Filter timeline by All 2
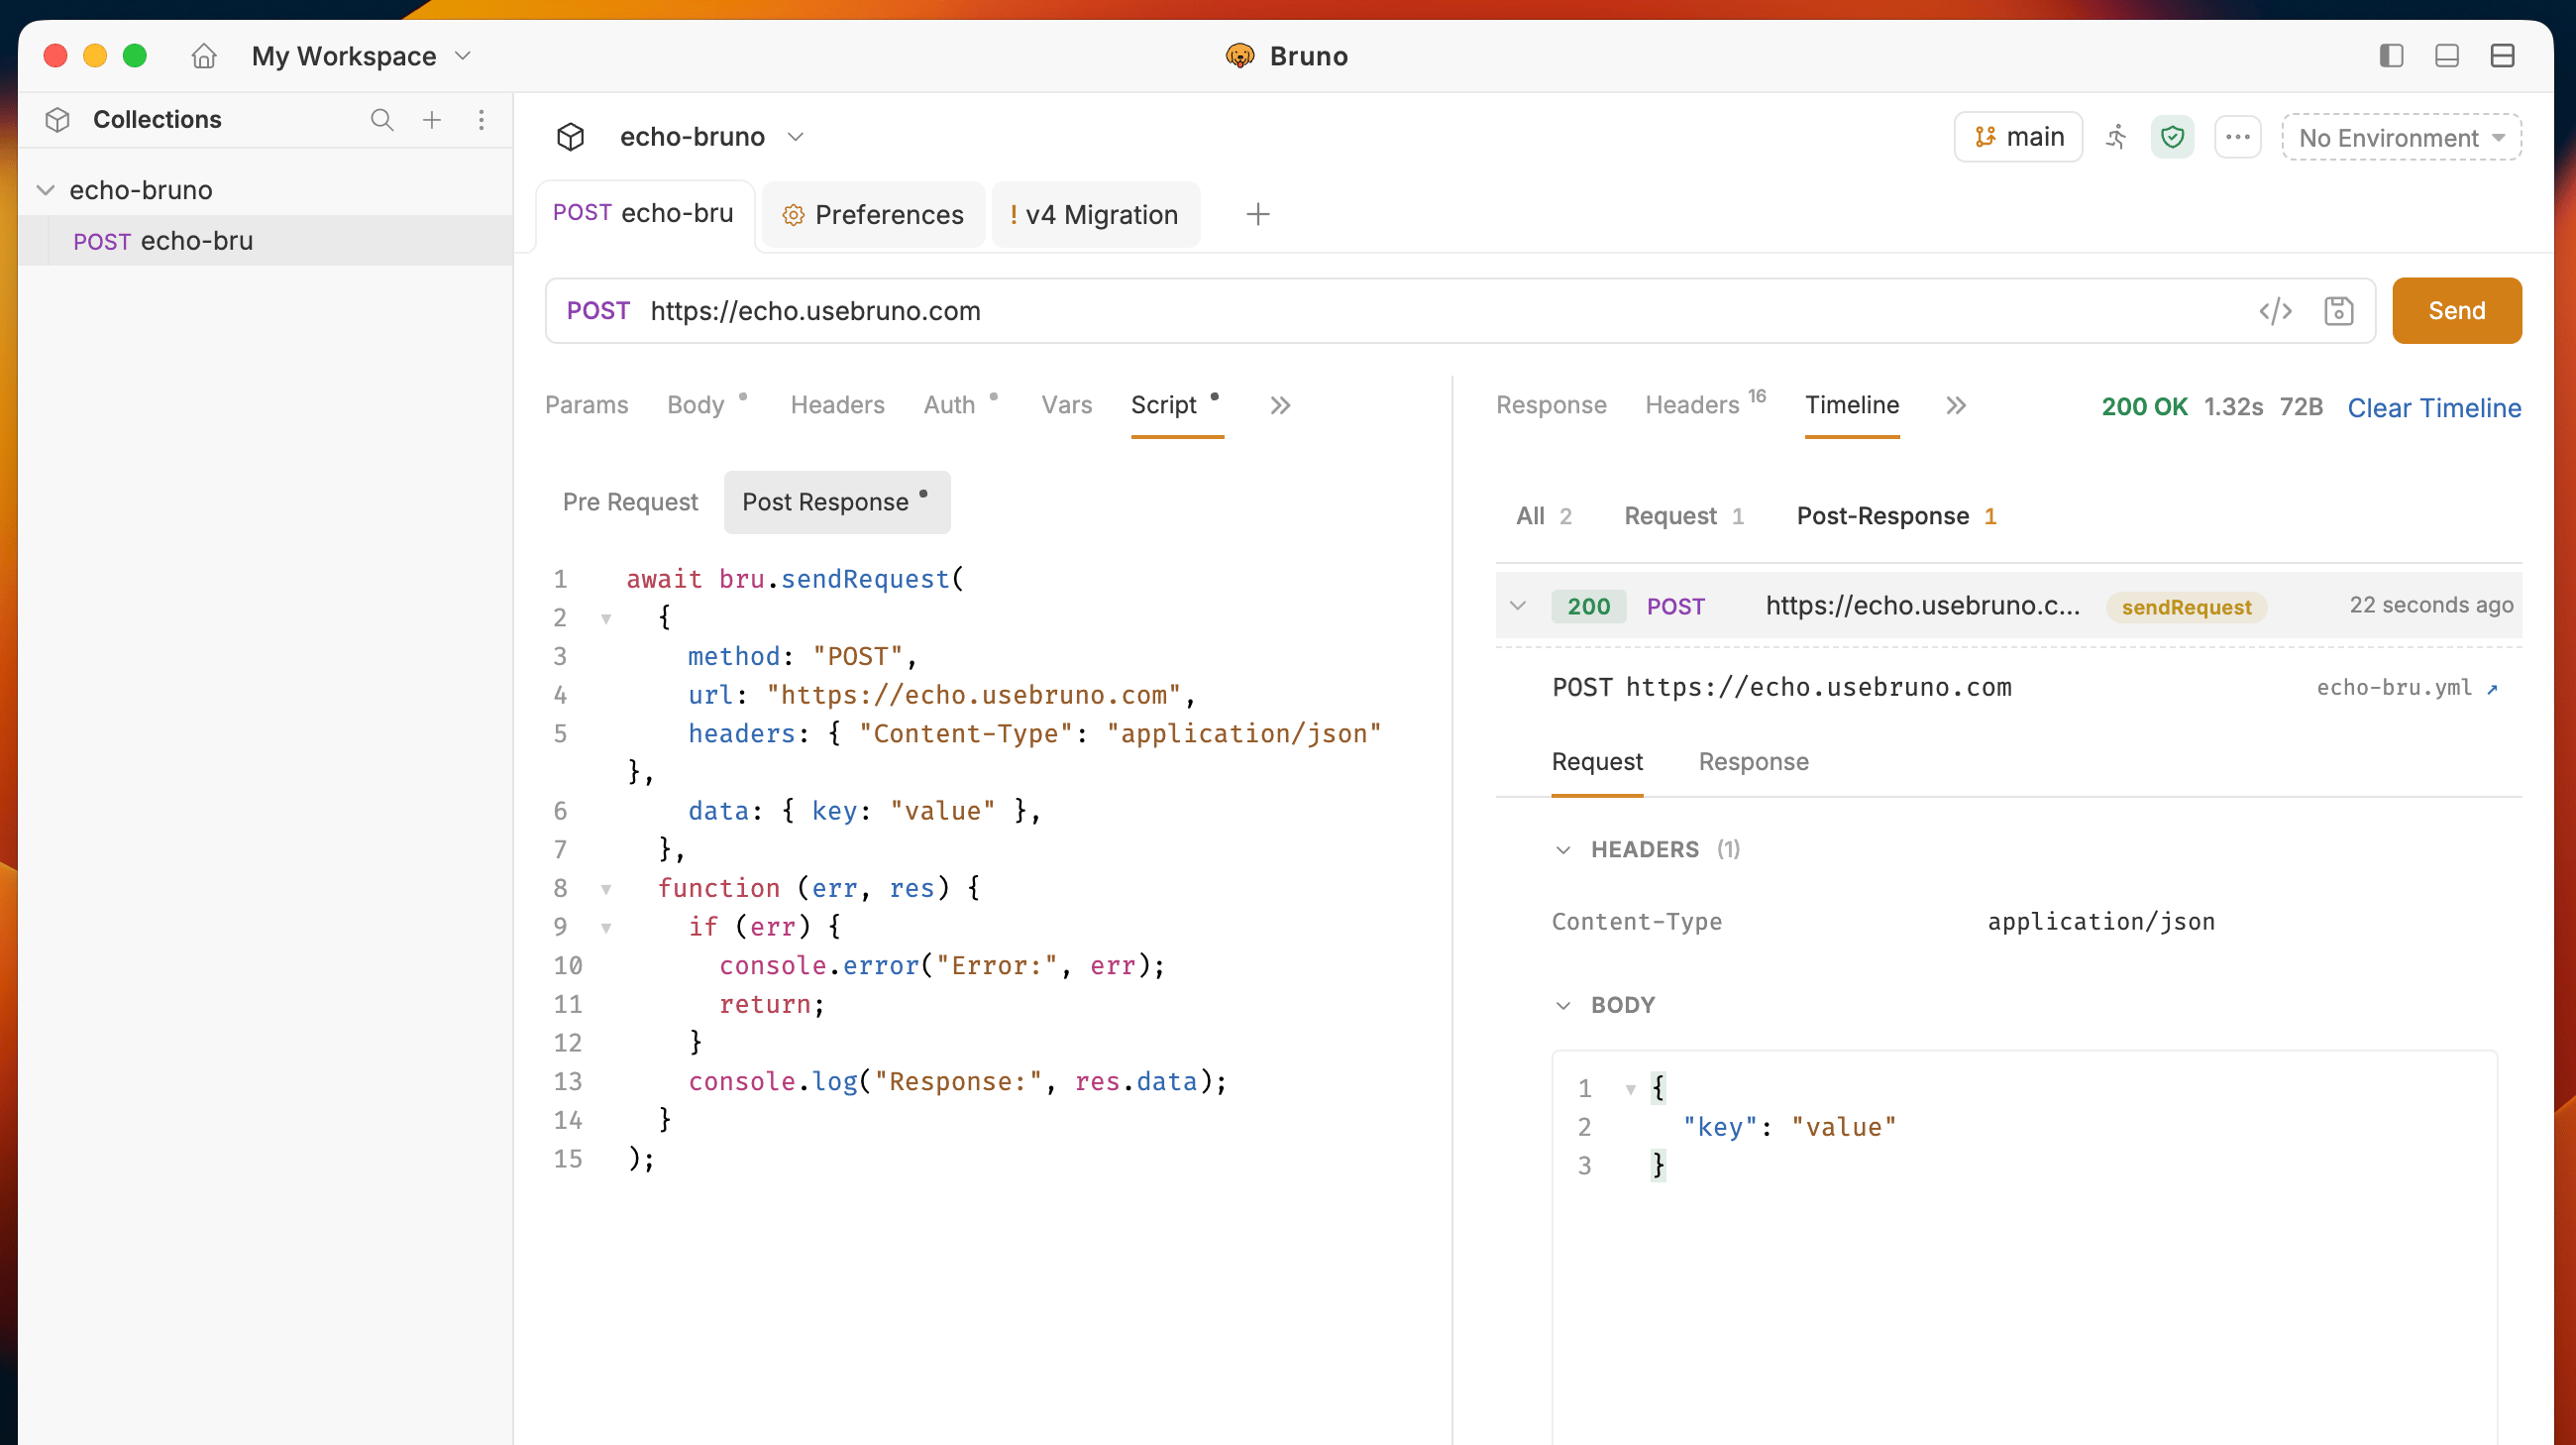Screen dimensions: 2576x1445 click(1544, 516)
